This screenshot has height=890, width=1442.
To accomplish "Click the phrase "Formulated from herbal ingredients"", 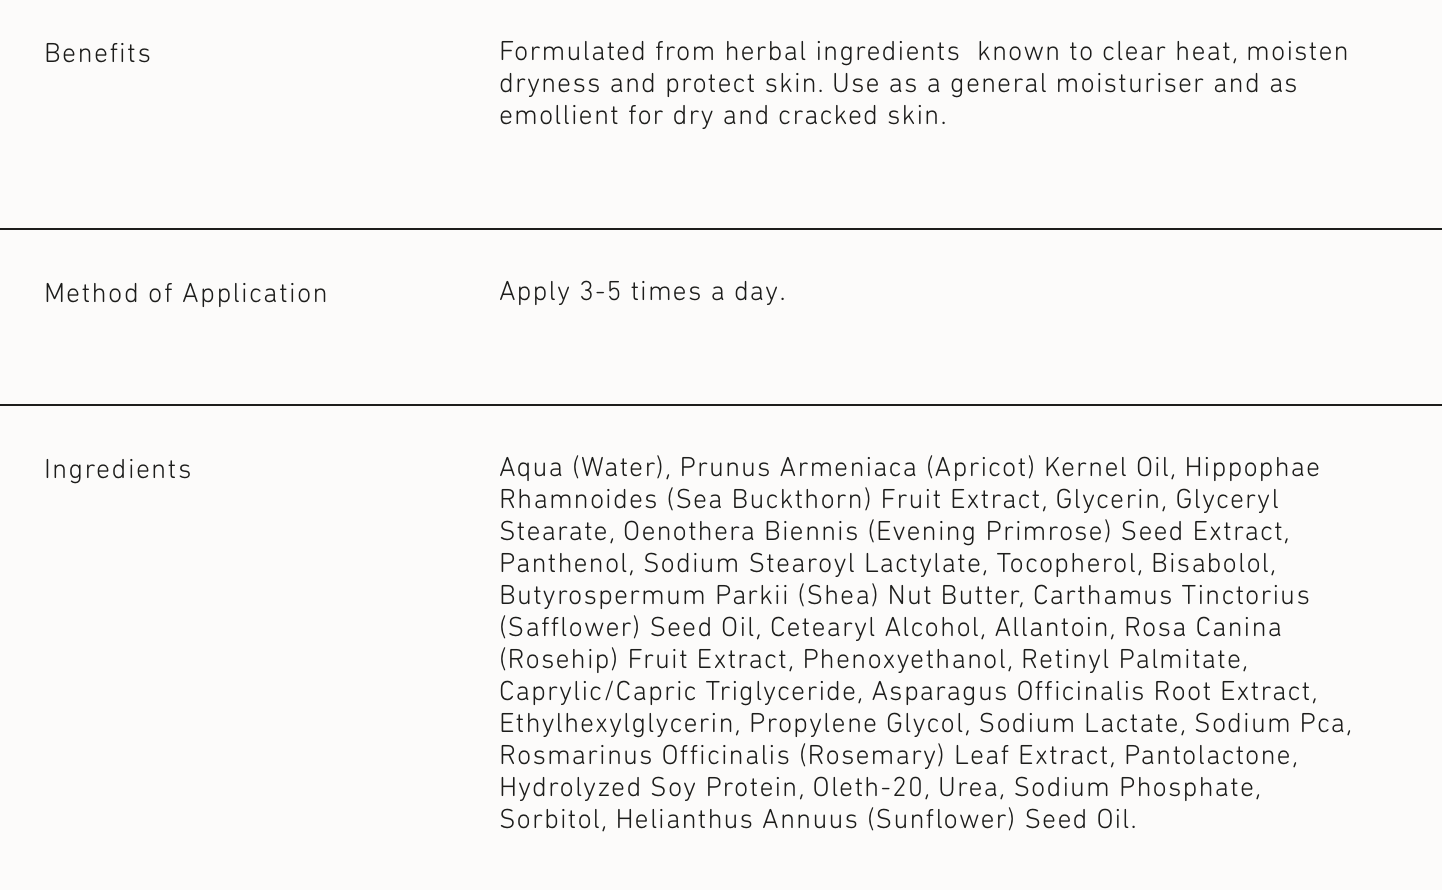I will click(x=729, y=52).
